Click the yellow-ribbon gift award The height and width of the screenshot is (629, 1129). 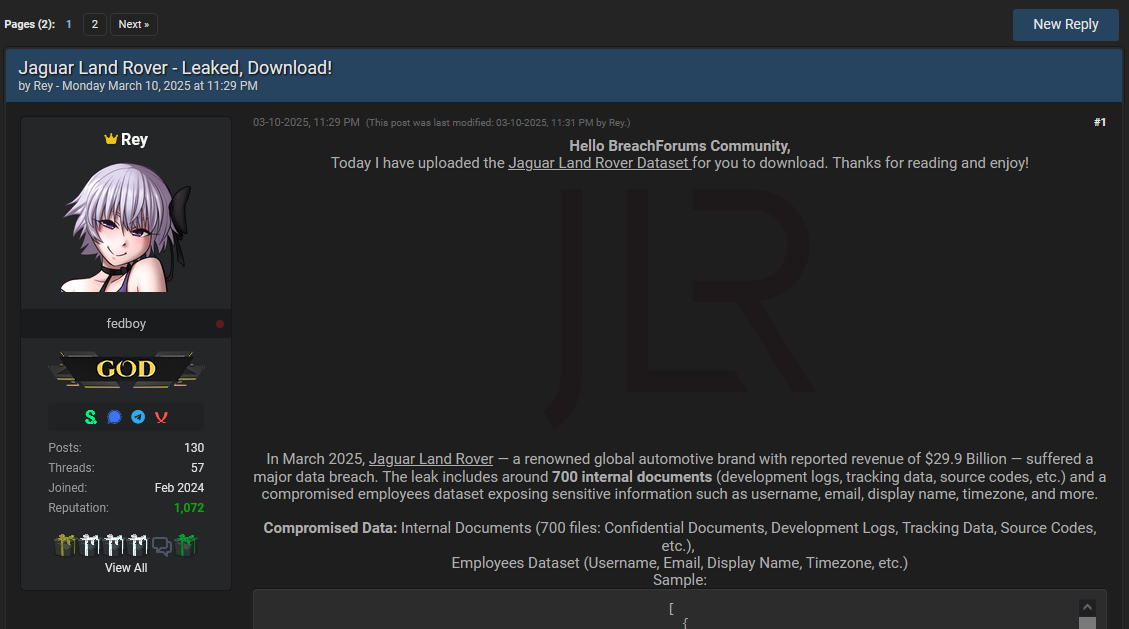click(x=65, y=546)
